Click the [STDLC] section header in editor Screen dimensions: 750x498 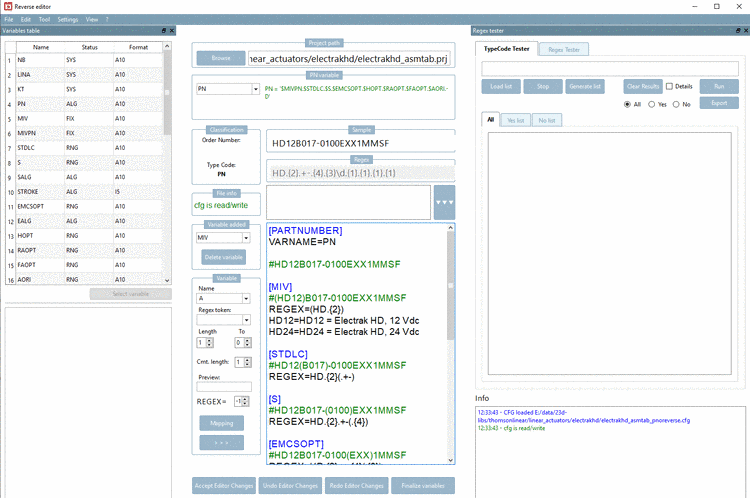point(288,354)
